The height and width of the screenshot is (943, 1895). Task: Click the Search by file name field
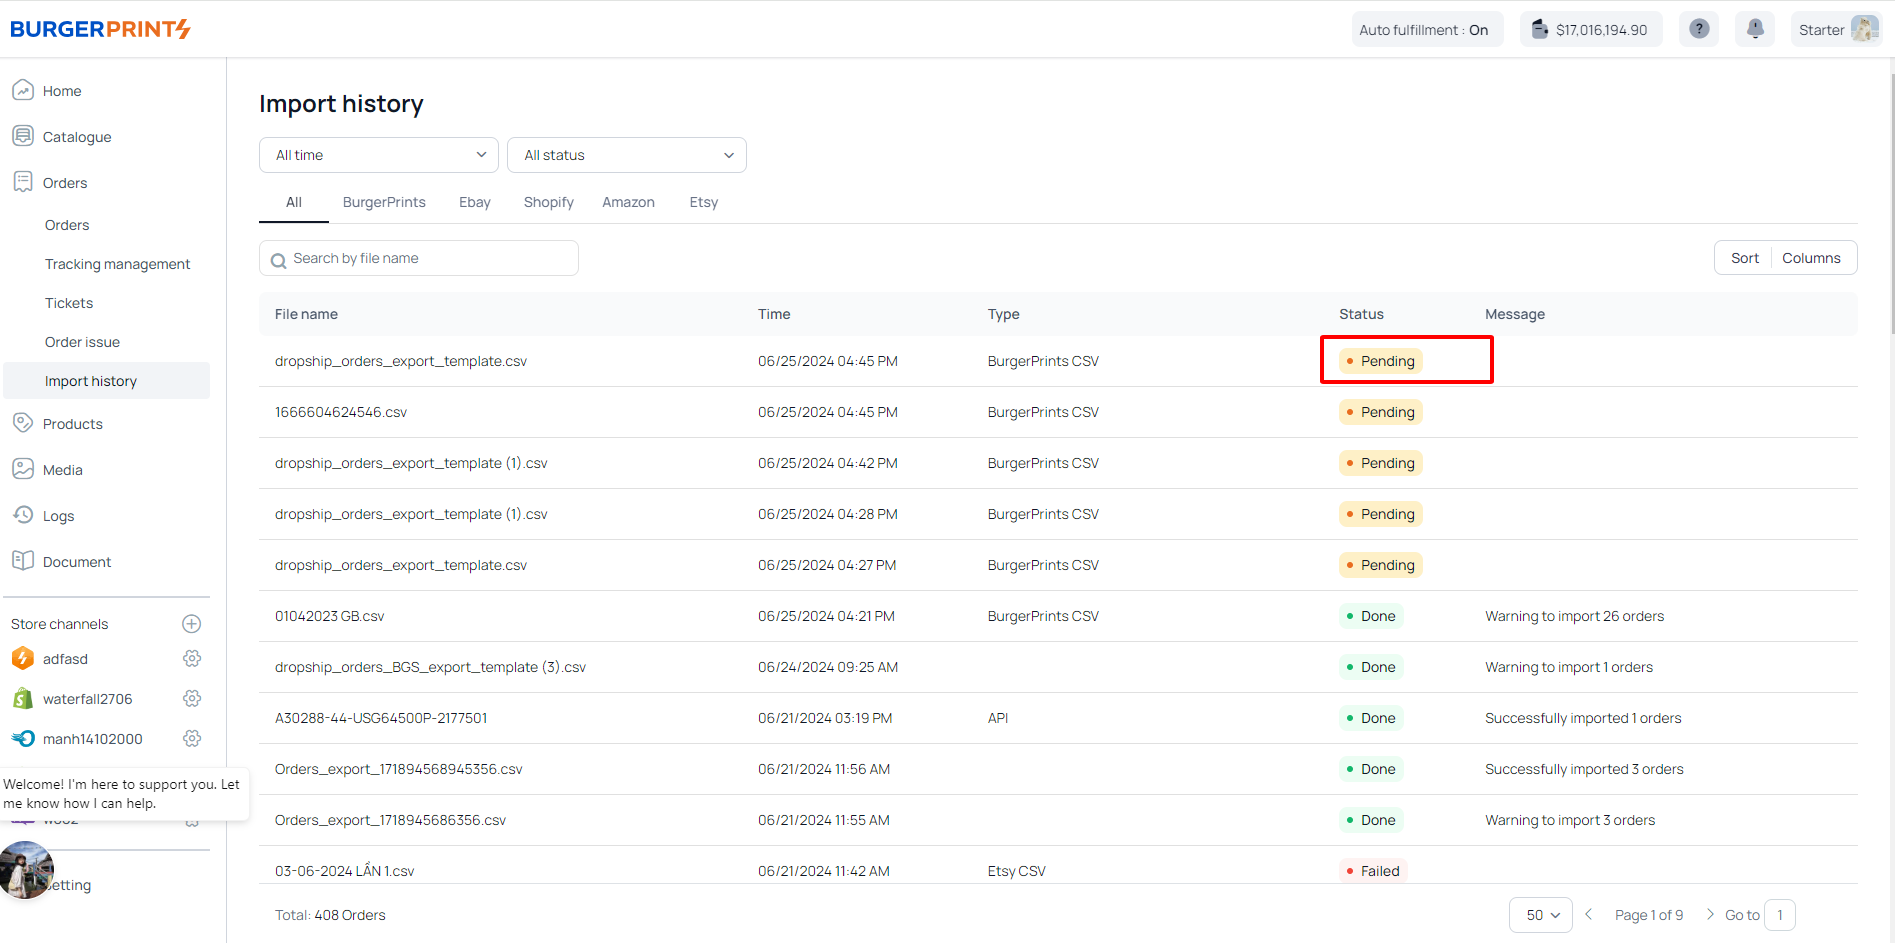click(430, 258)
